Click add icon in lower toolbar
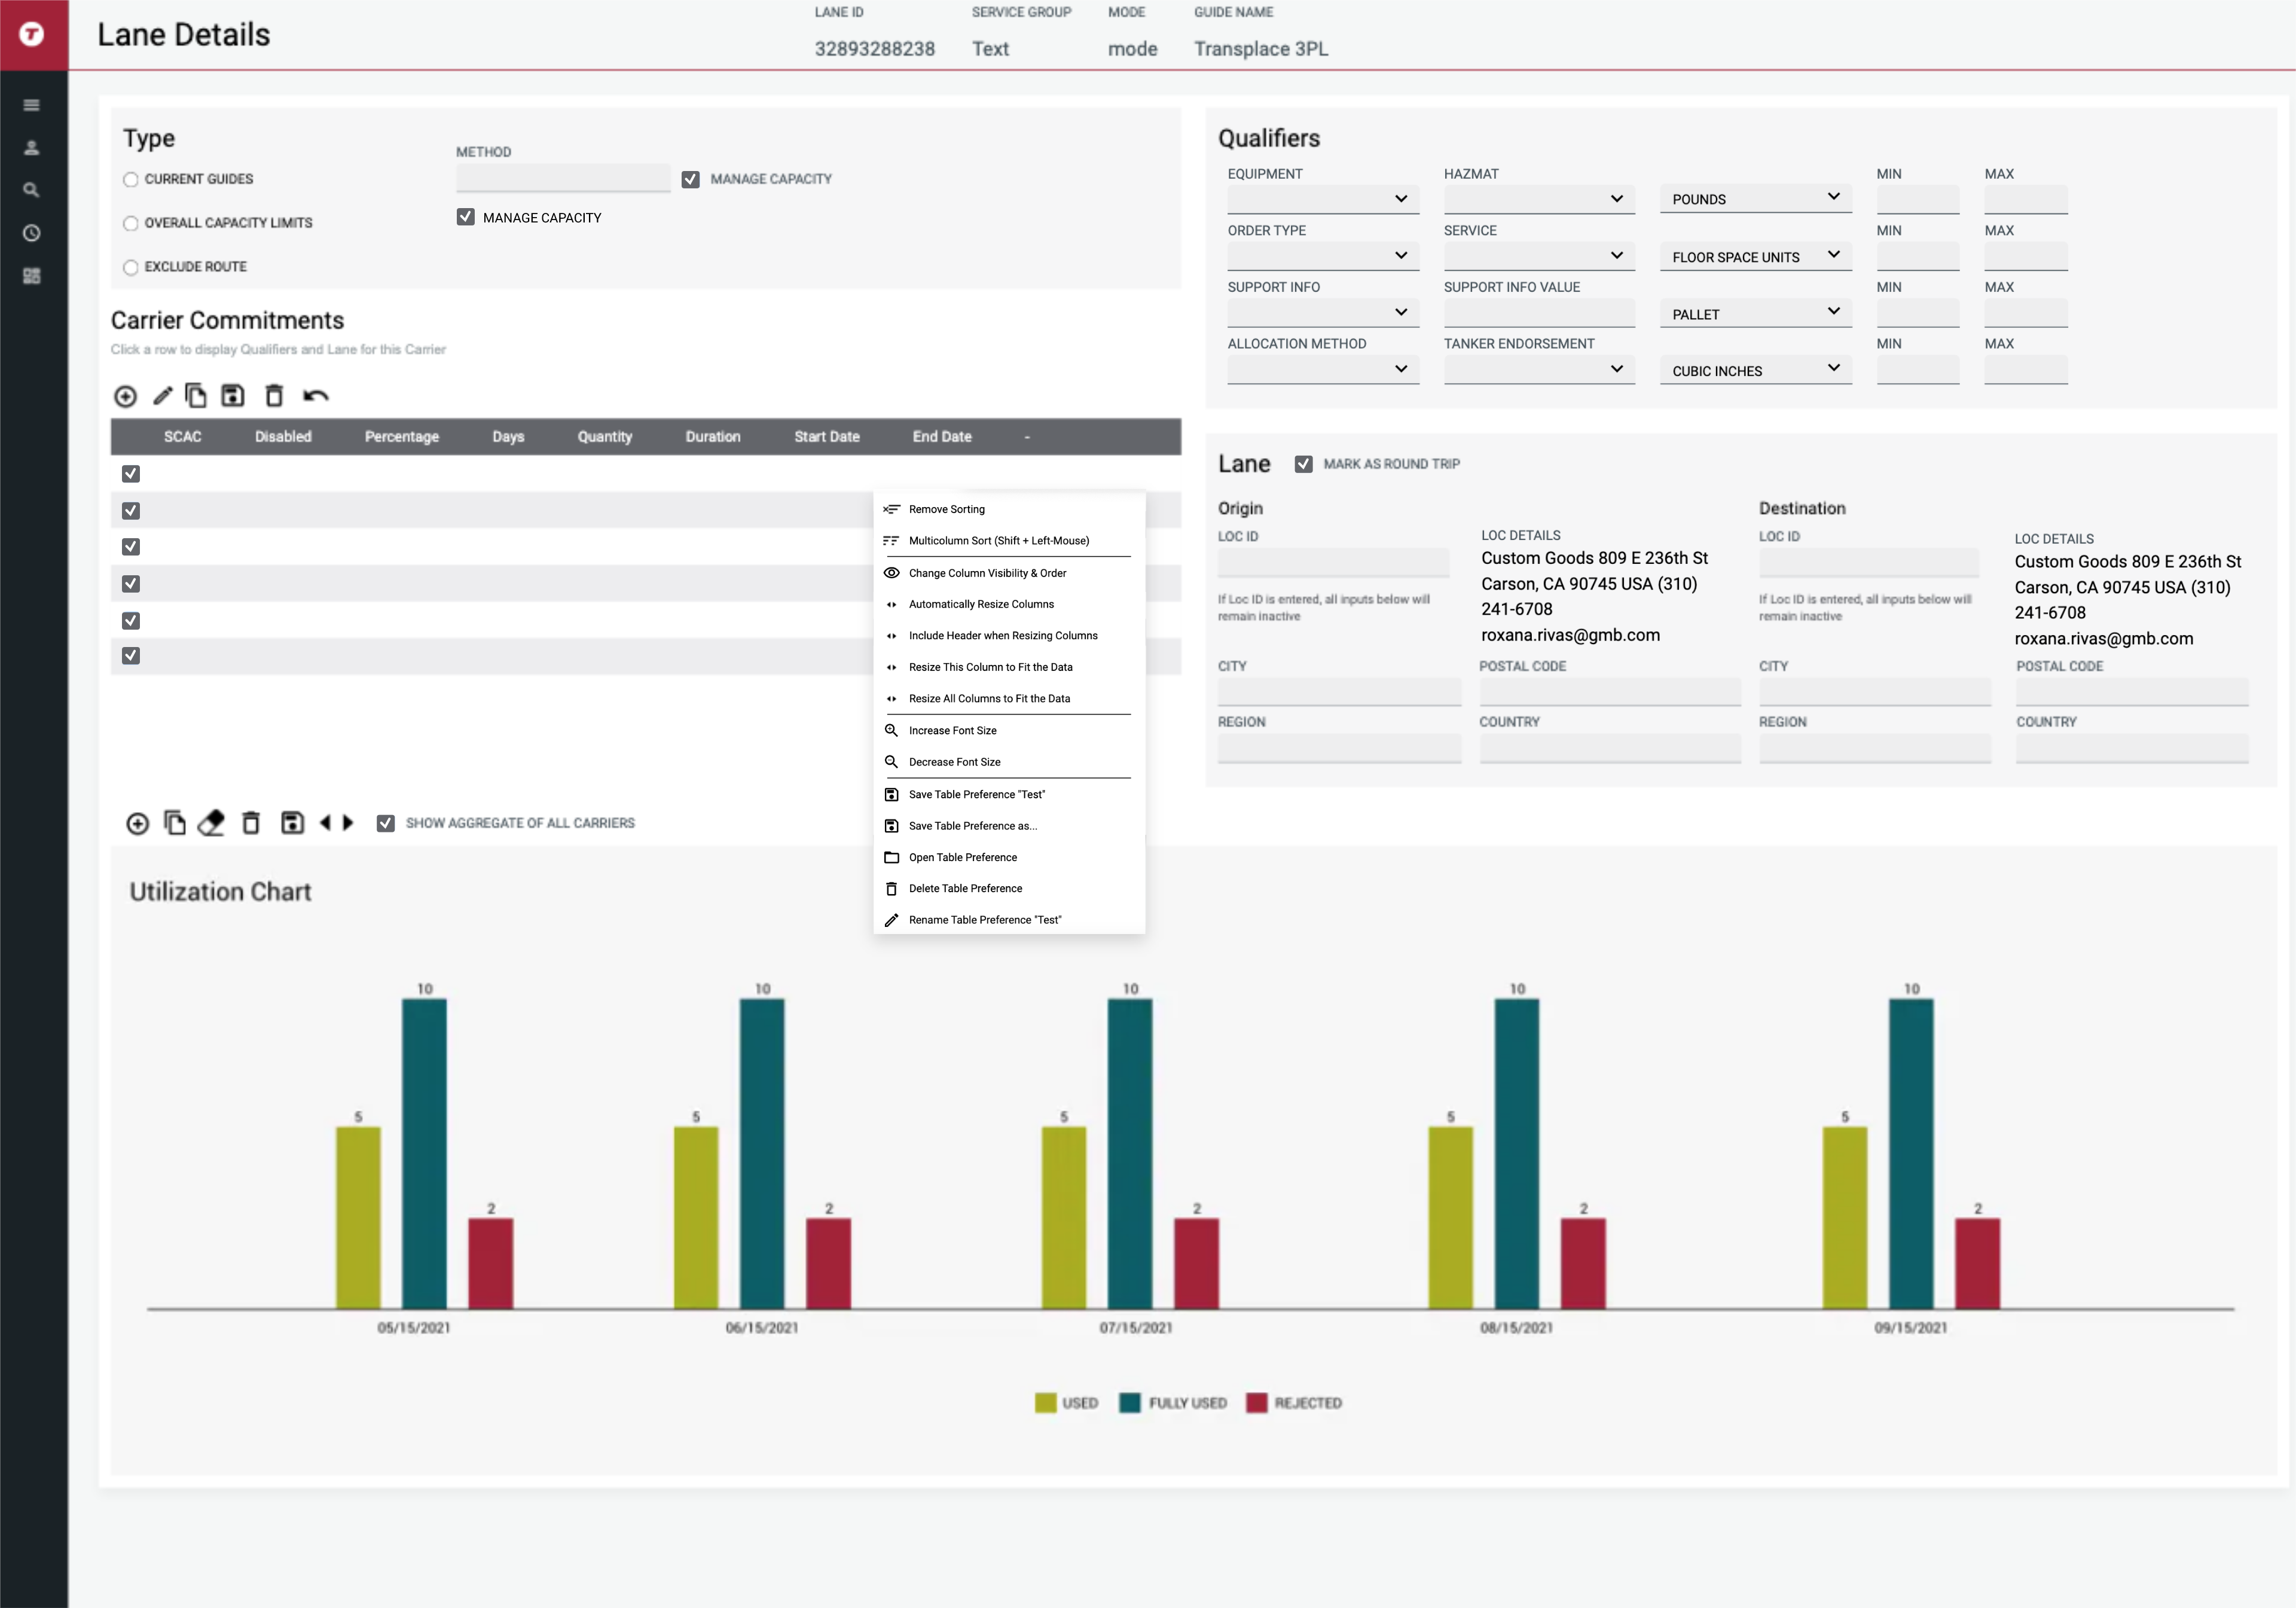This screenshot has height=1608, width=2296. pos(138,823)
